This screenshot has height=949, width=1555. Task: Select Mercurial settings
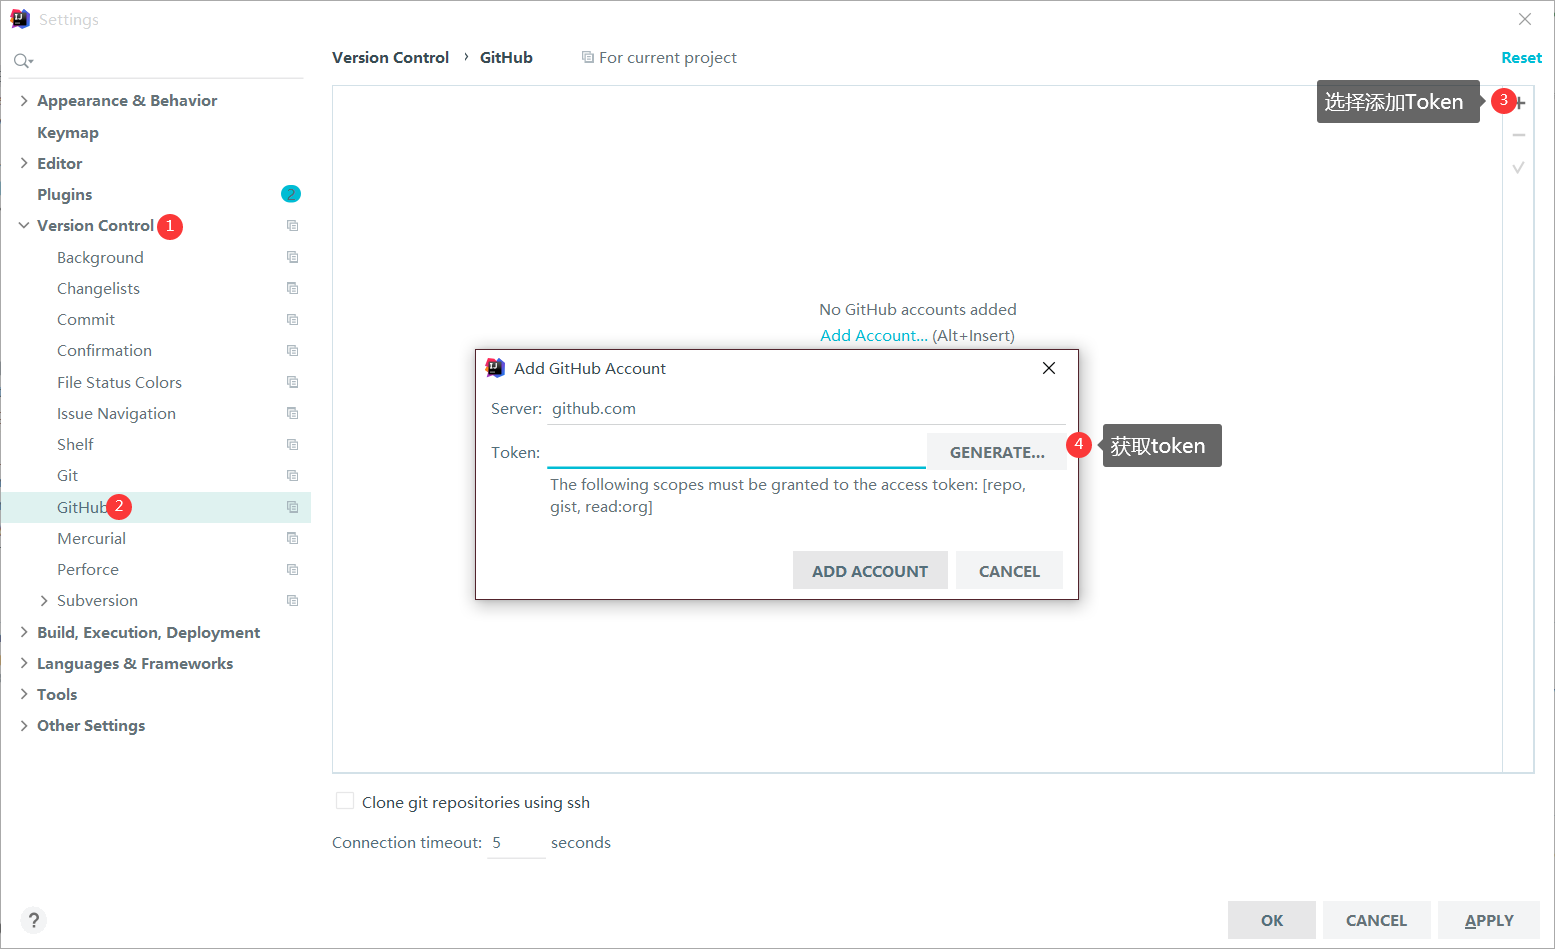point(91,538)
